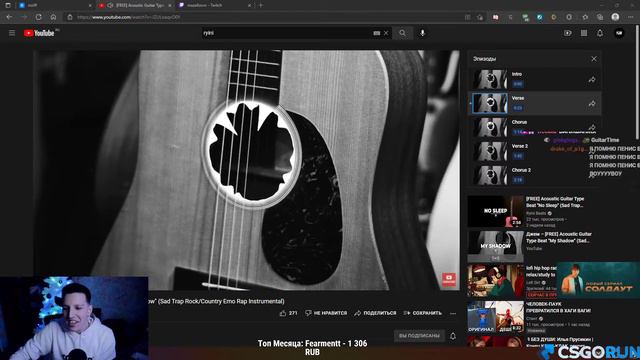Open the Create video camera icon
The image size is (640, 360).
567,33
